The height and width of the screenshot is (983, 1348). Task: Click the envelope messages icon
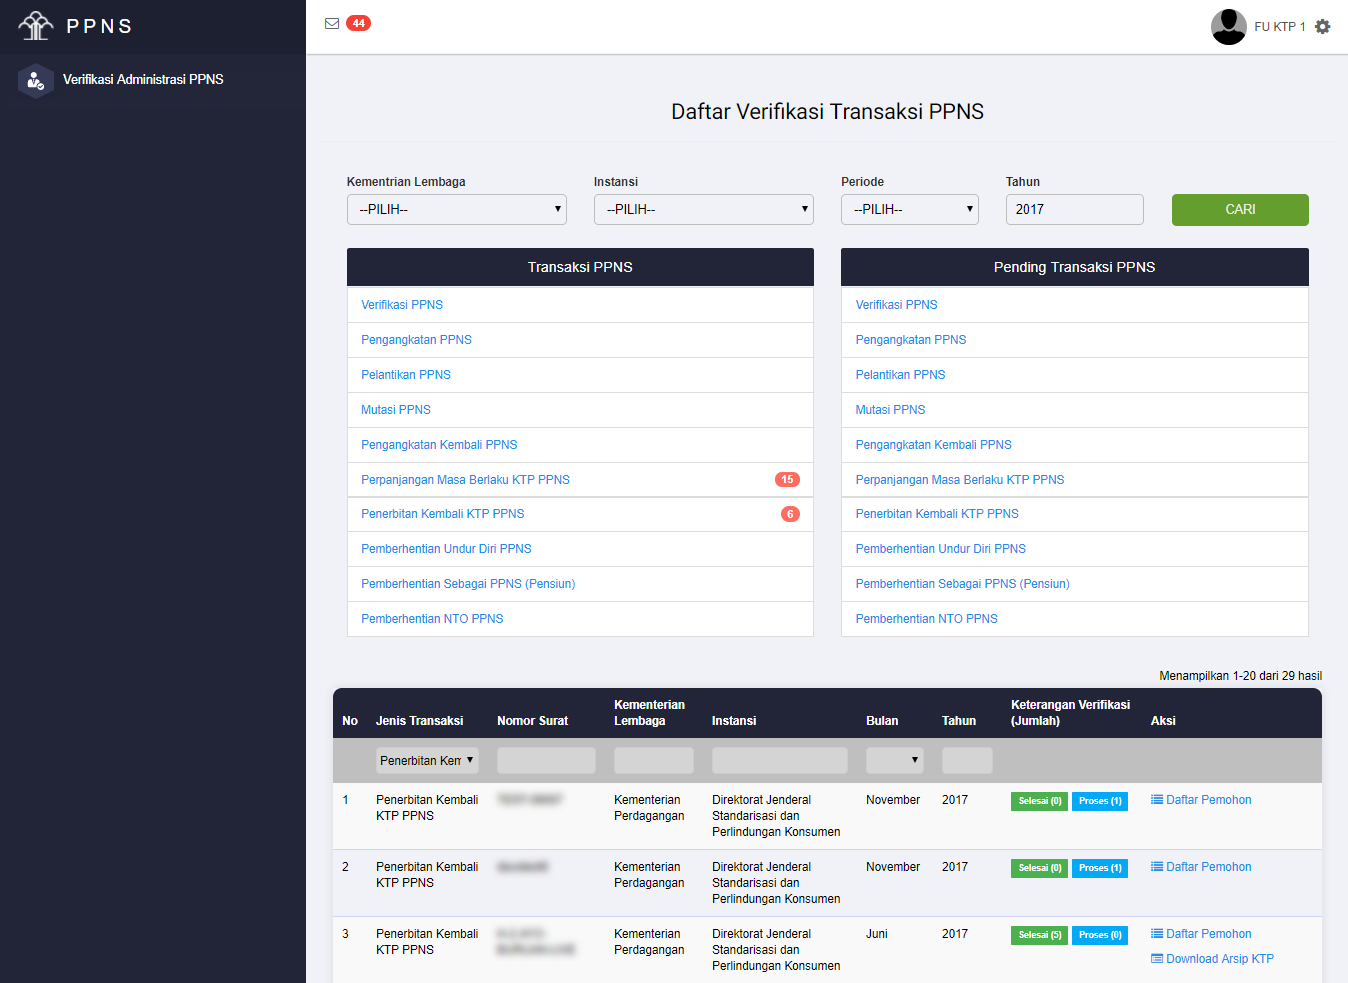(x=332, y=24)
